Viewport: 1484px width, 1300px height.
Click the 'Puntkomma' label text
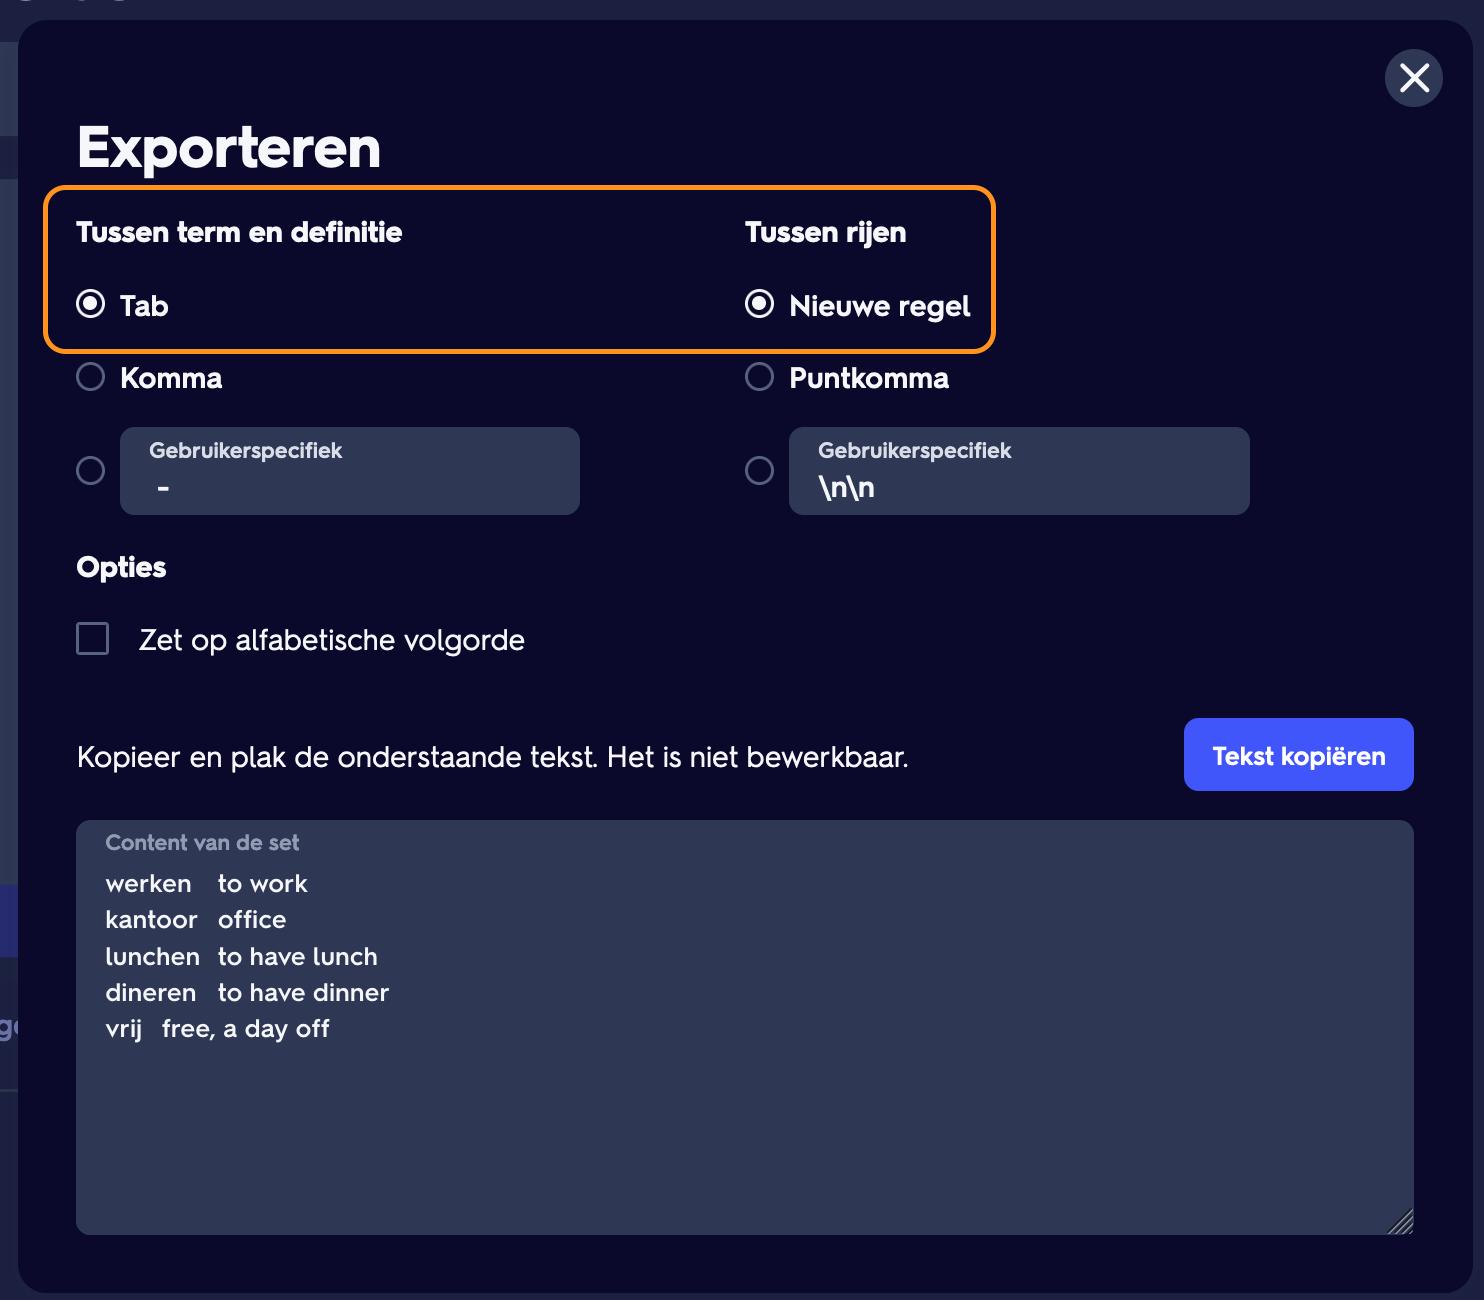tap(869, 378)
